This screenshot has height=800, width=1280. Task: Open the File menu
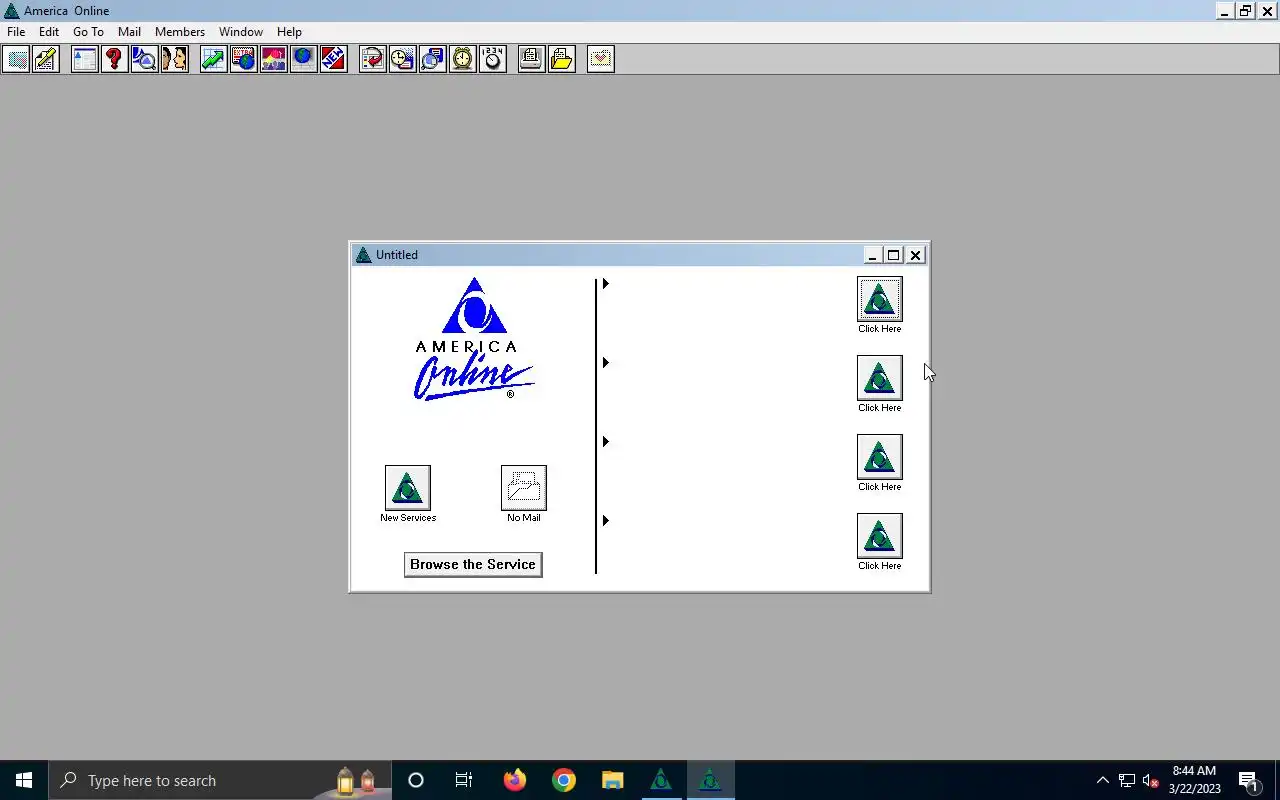pos(16,32)
